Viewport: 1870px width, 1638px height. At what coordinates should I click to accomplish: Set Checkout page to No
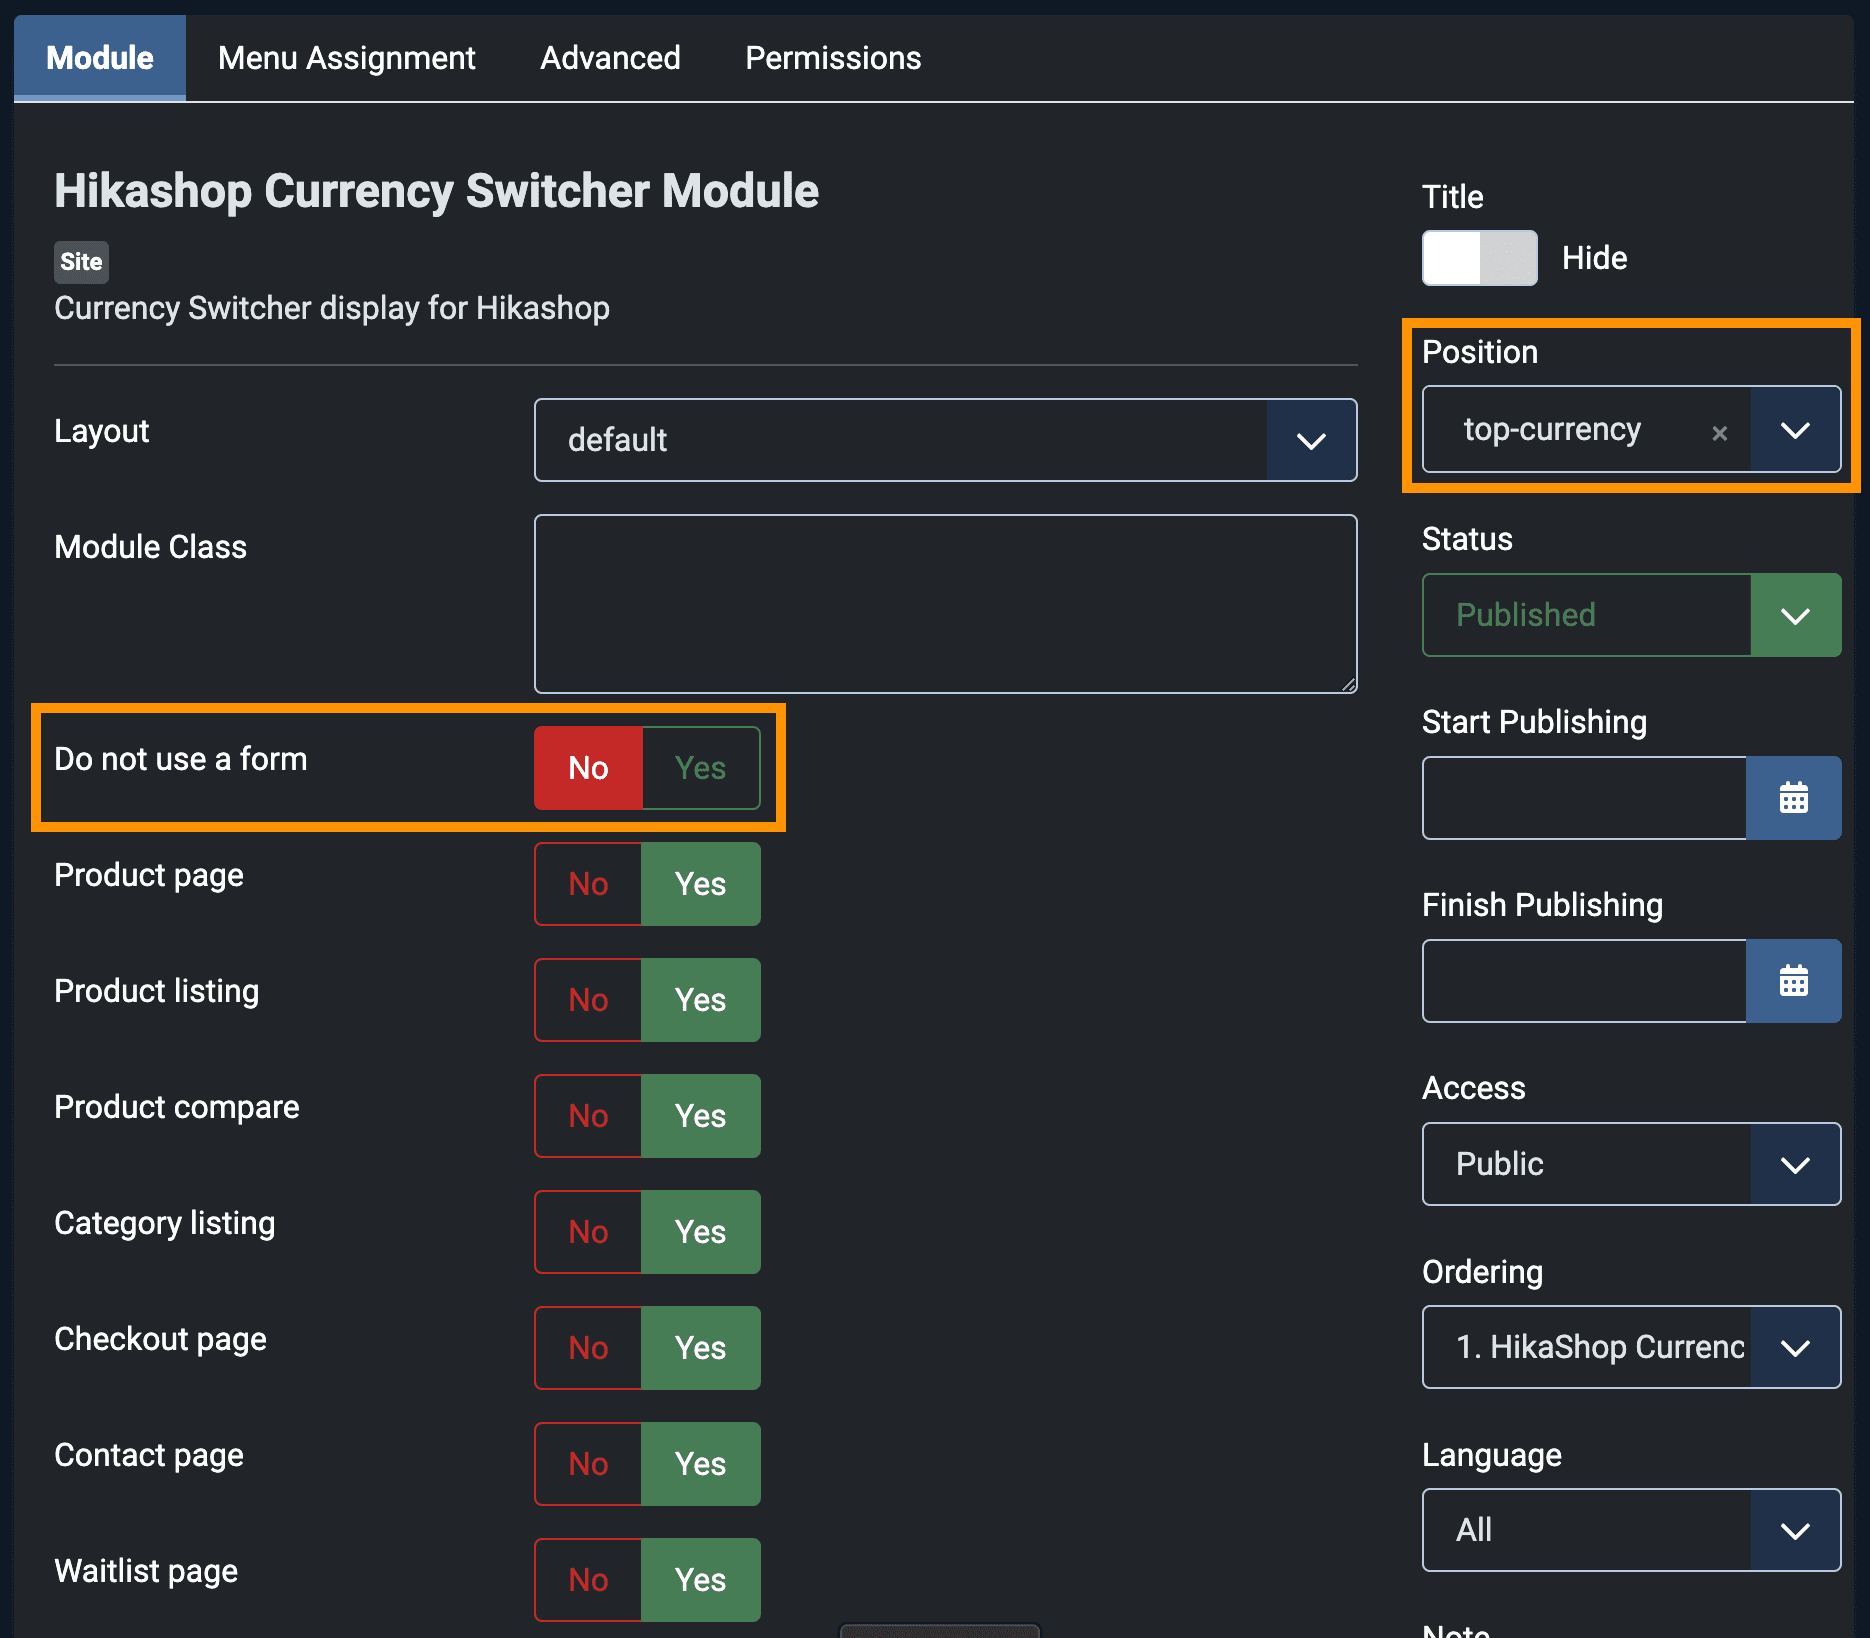point(588,1348)
